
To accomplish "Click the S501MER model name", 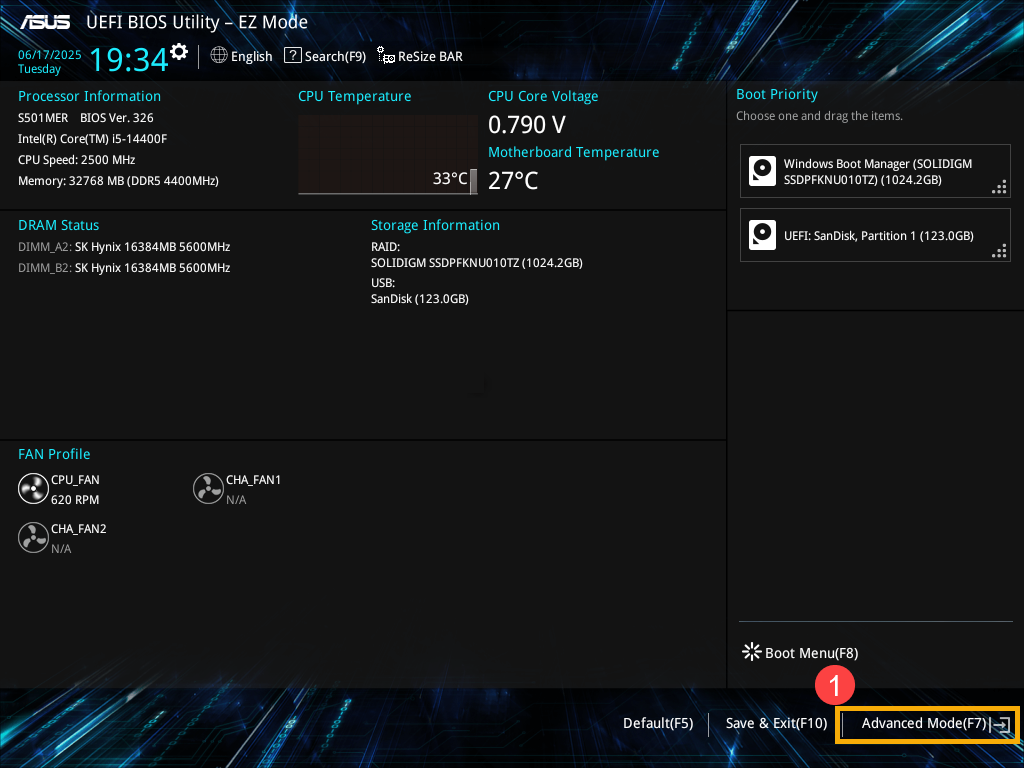I will point(43,118).
